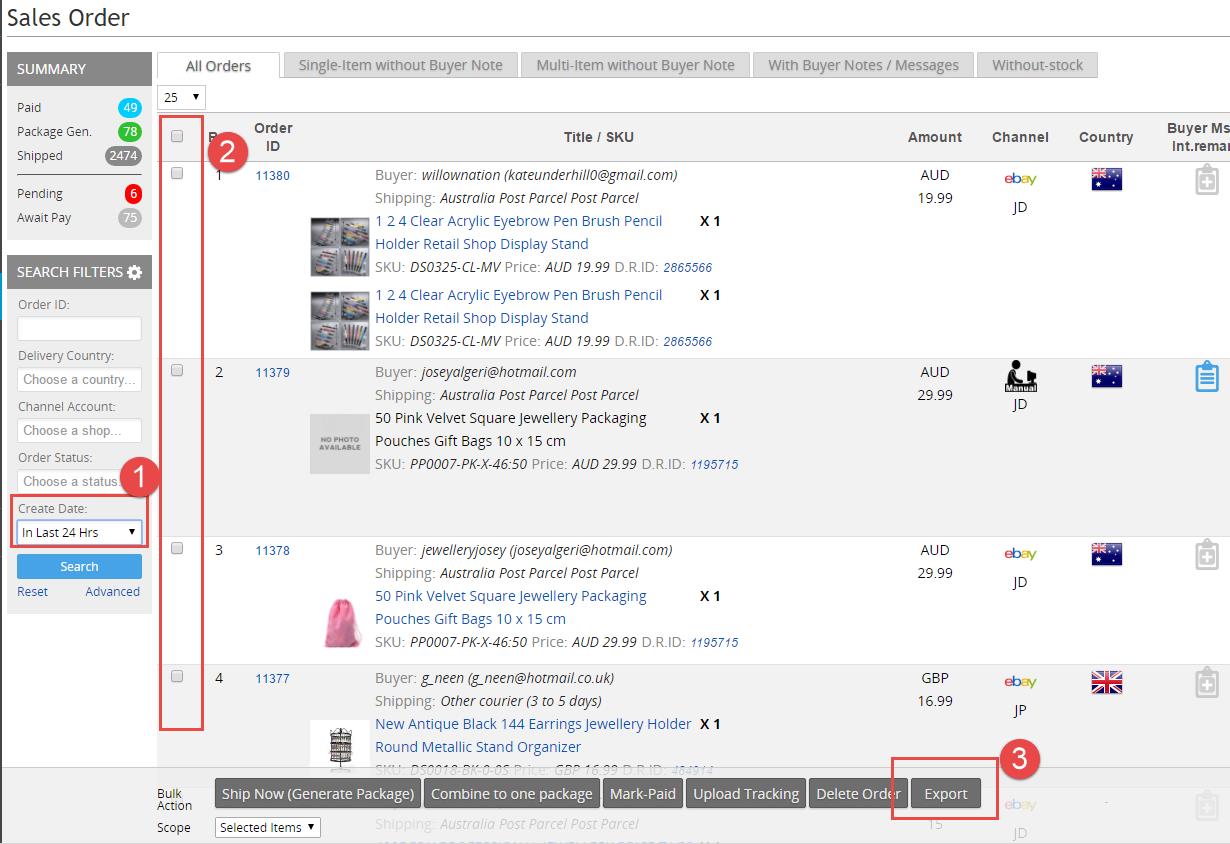Open order 11378 Pink Velvet Pouches title link
The width and height of the screenshot is (1230, 844).
[x=510, y=607]
